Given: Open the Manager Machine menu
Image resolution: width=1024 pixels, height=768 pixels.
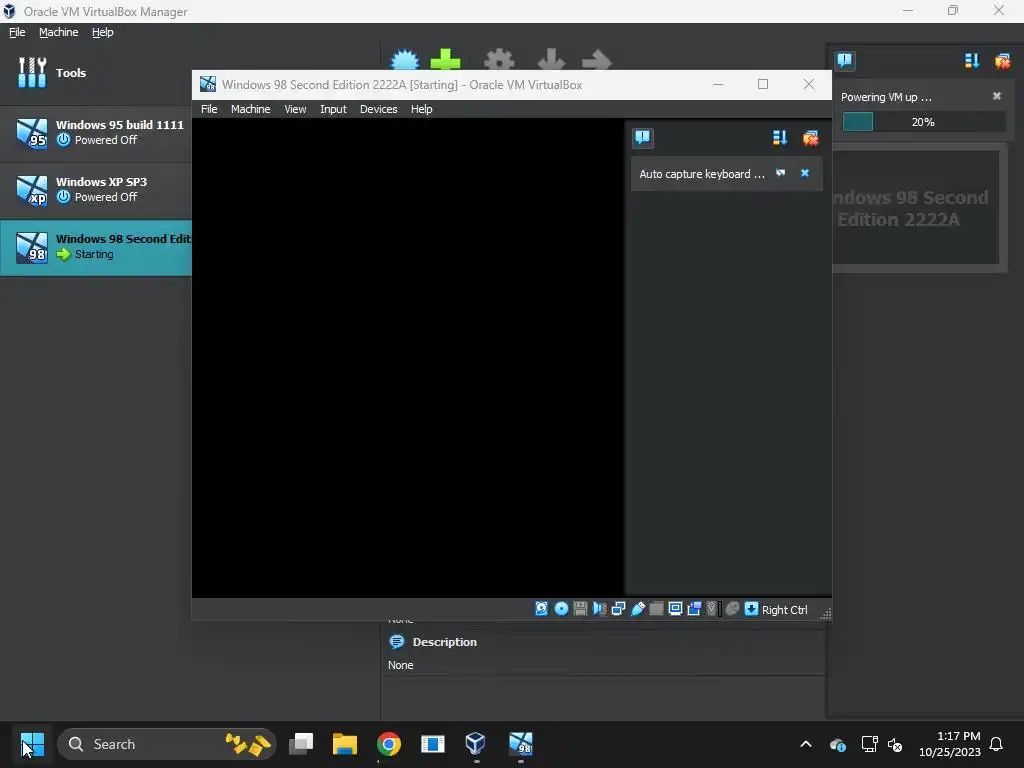Looking at the screenshot, I should click(x=58, y=32).
